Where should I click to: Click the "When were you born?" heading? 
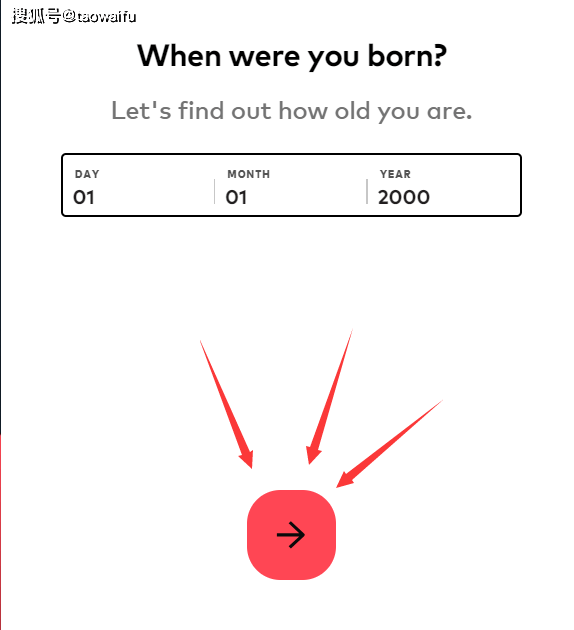(x=292, y=56)
